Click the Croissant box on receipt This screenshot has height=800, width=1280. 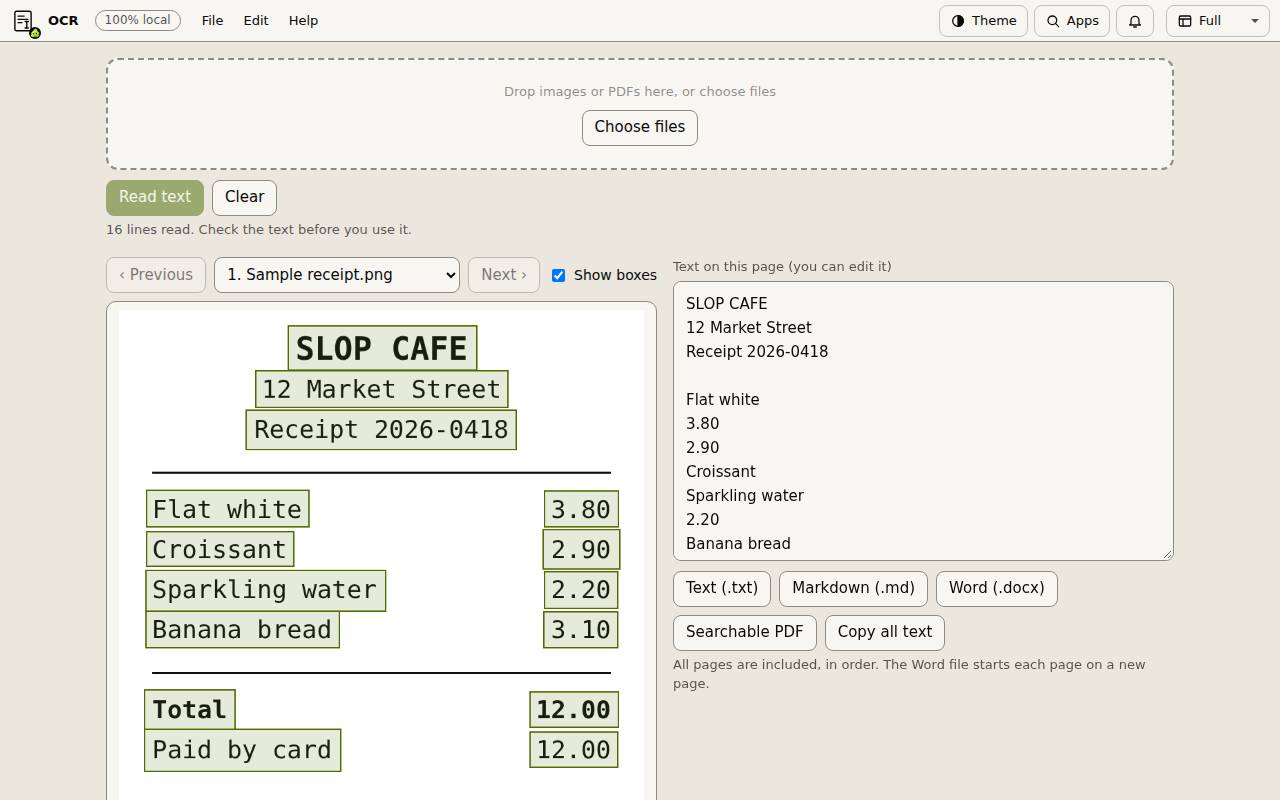[220, 549]
